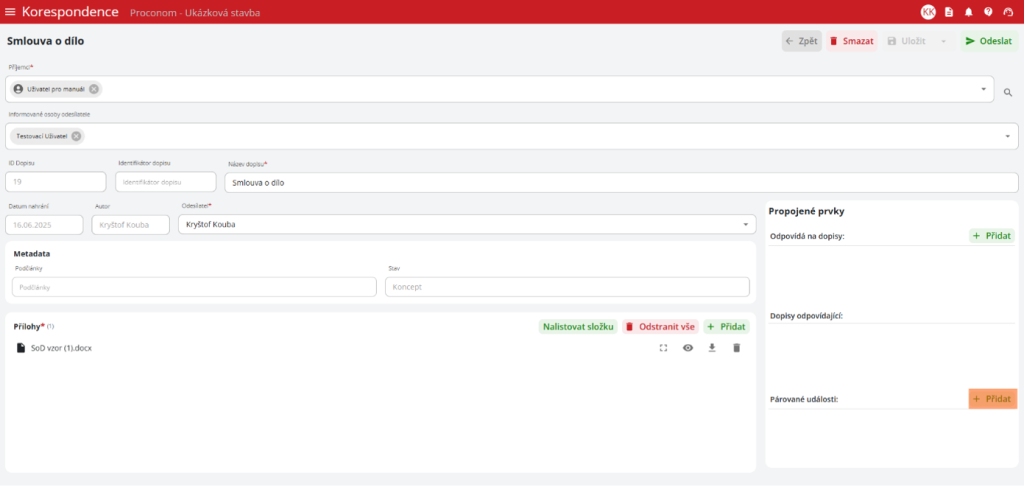Image resolution: width=1024 pixels, height=487 pixels.
Task: Open SoD vzor (1).docx in fullscreen
Action: [663, 348]
